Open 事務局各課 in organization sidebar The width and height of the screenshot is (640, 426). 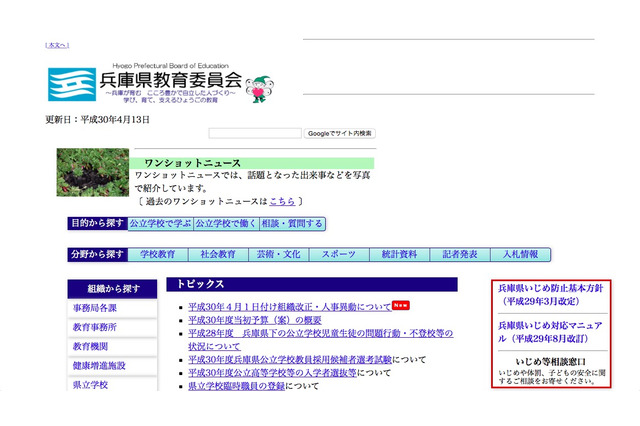coord(112,308)
